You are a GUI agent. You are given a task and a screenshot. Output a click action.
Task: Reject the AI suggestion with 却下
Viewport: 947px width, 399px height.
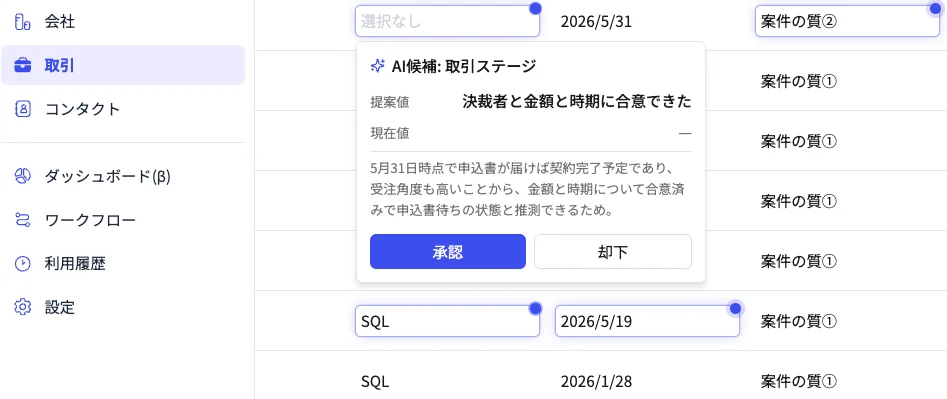613,252
